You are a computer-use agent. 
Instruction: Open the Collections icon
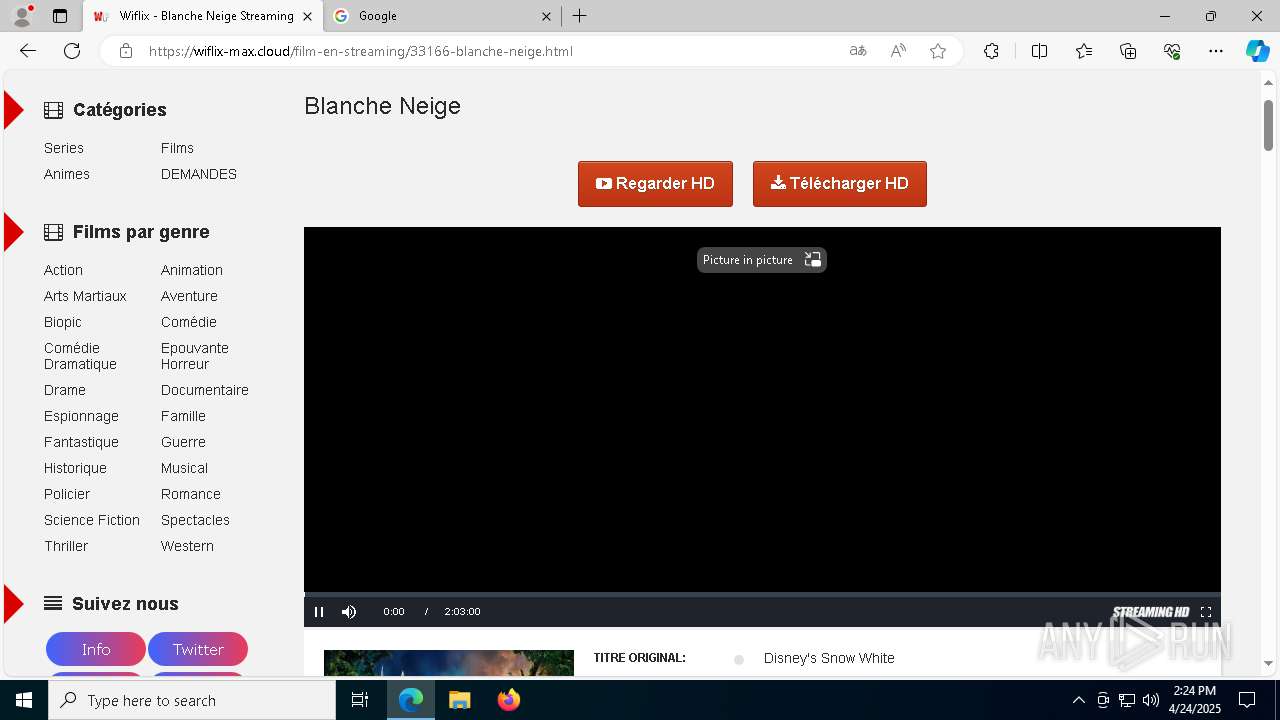point(1128,51)
